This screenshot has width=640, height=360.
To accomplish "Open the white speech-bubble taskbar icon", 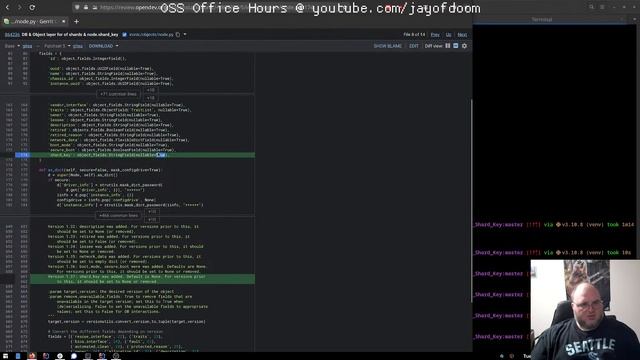I will [x=74, y=356].
